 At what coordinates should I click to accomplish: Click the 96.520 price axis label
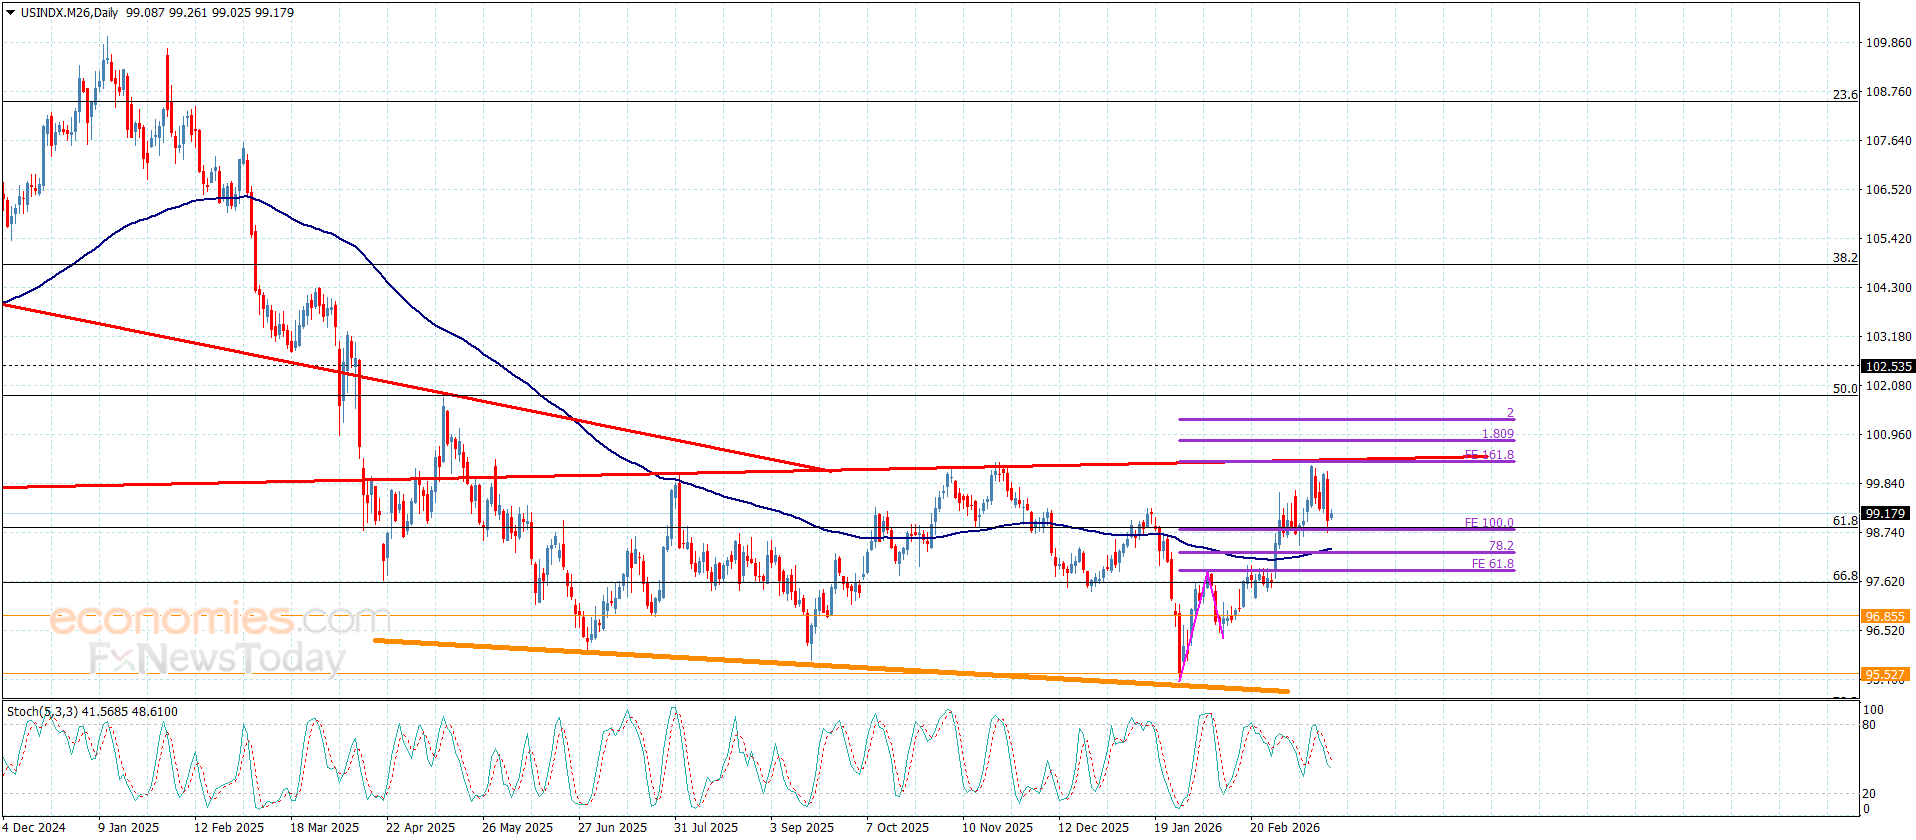point(1885,631)
